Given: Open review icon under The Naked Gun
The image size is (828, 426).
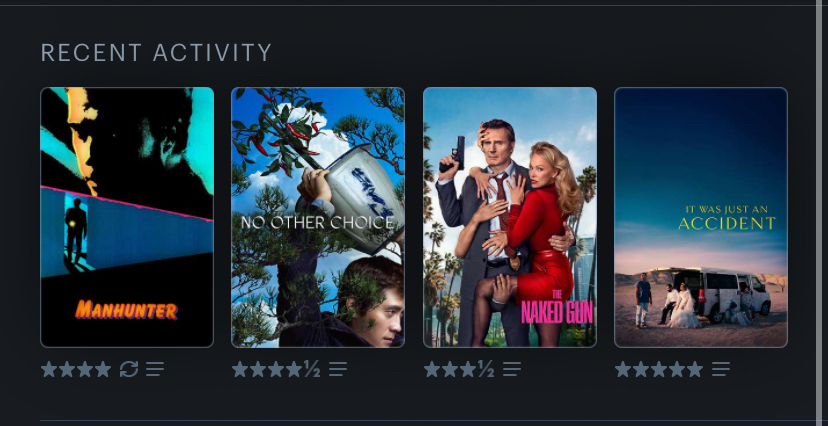Looking at the screenshot, I should [x=512, y=369].
